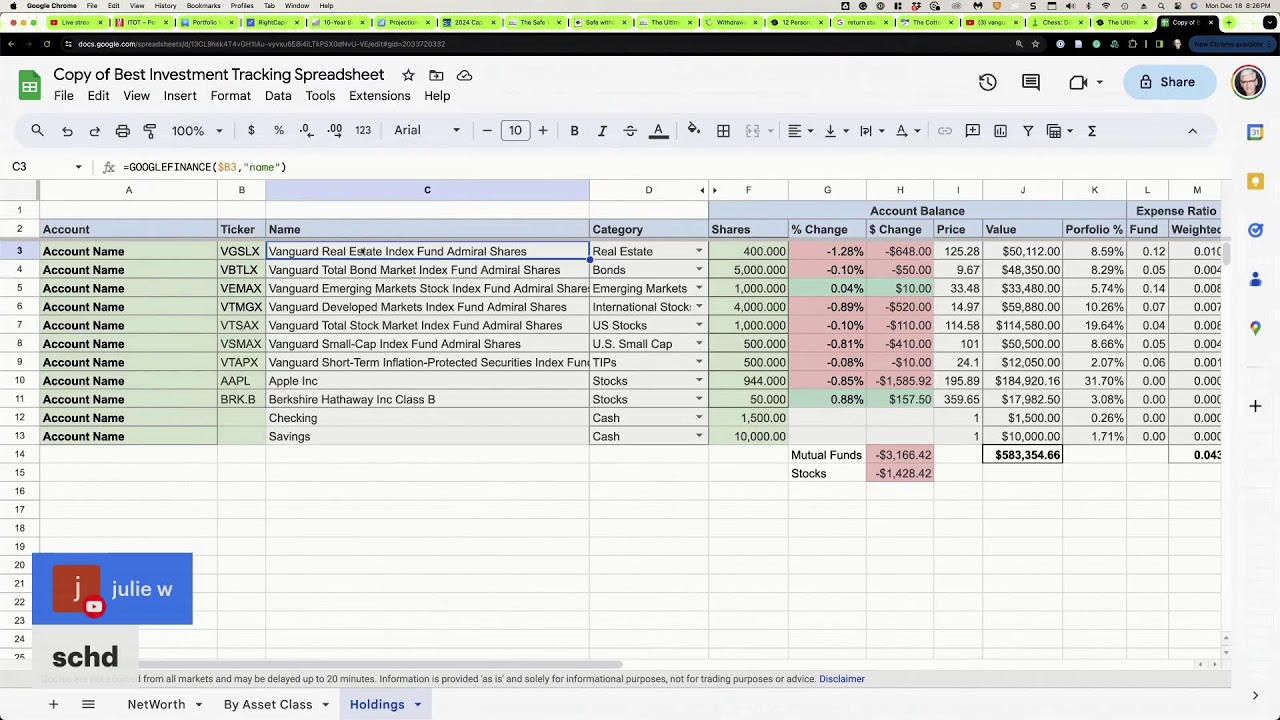Decrease font size with minus button
Image resolution: width=1280 pixels, height=720 pixels.
tap(487, 131)
